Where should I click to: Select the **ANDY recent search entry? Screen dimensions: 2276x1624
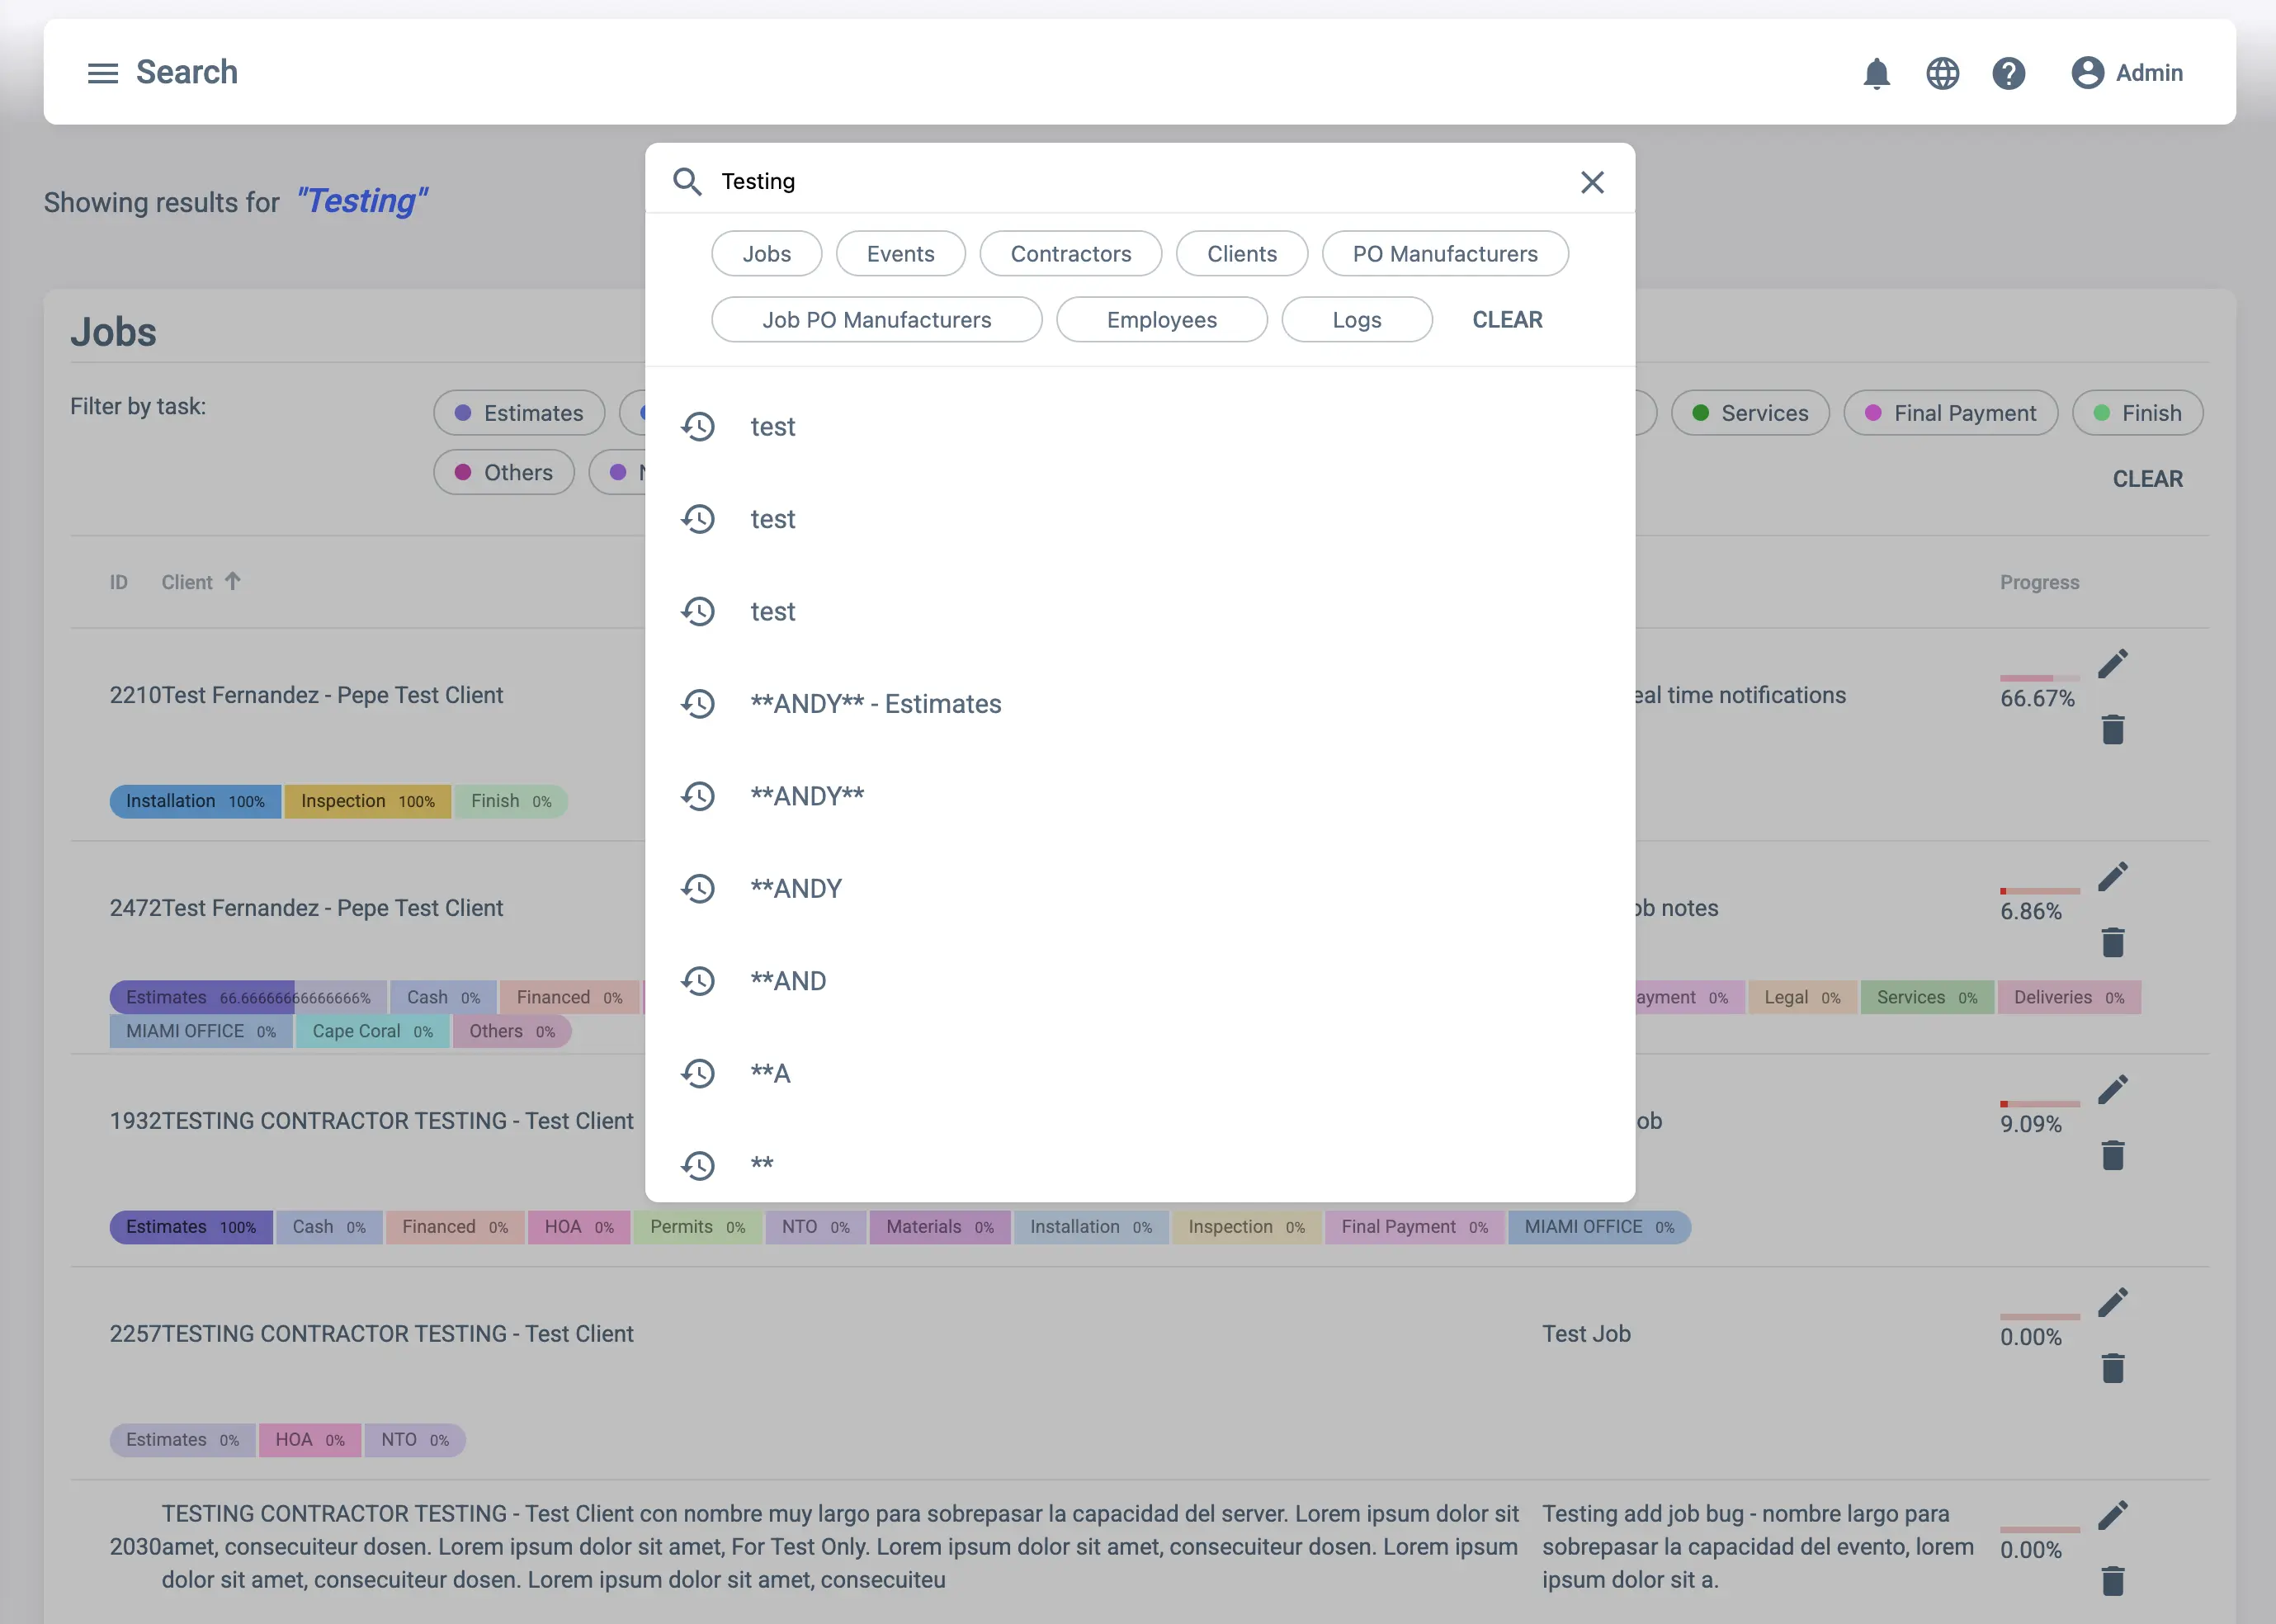pyautogui.click(x=796, y=889)
